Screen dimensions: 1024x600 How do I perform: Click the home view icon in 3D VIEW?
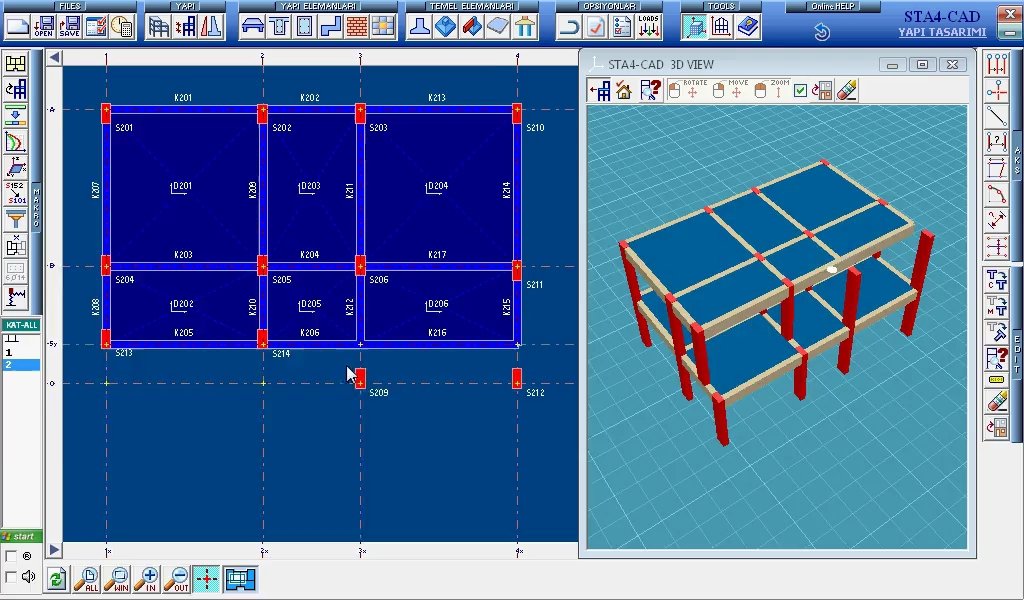click(x=624, y=90)
